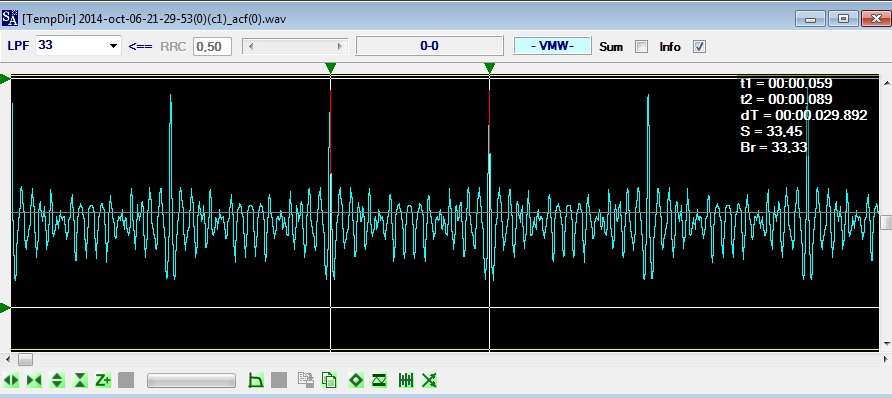Click the horizontal scrollbar left arrow
The height and width of the screenshot is (398, 892).
coord(7,359)
